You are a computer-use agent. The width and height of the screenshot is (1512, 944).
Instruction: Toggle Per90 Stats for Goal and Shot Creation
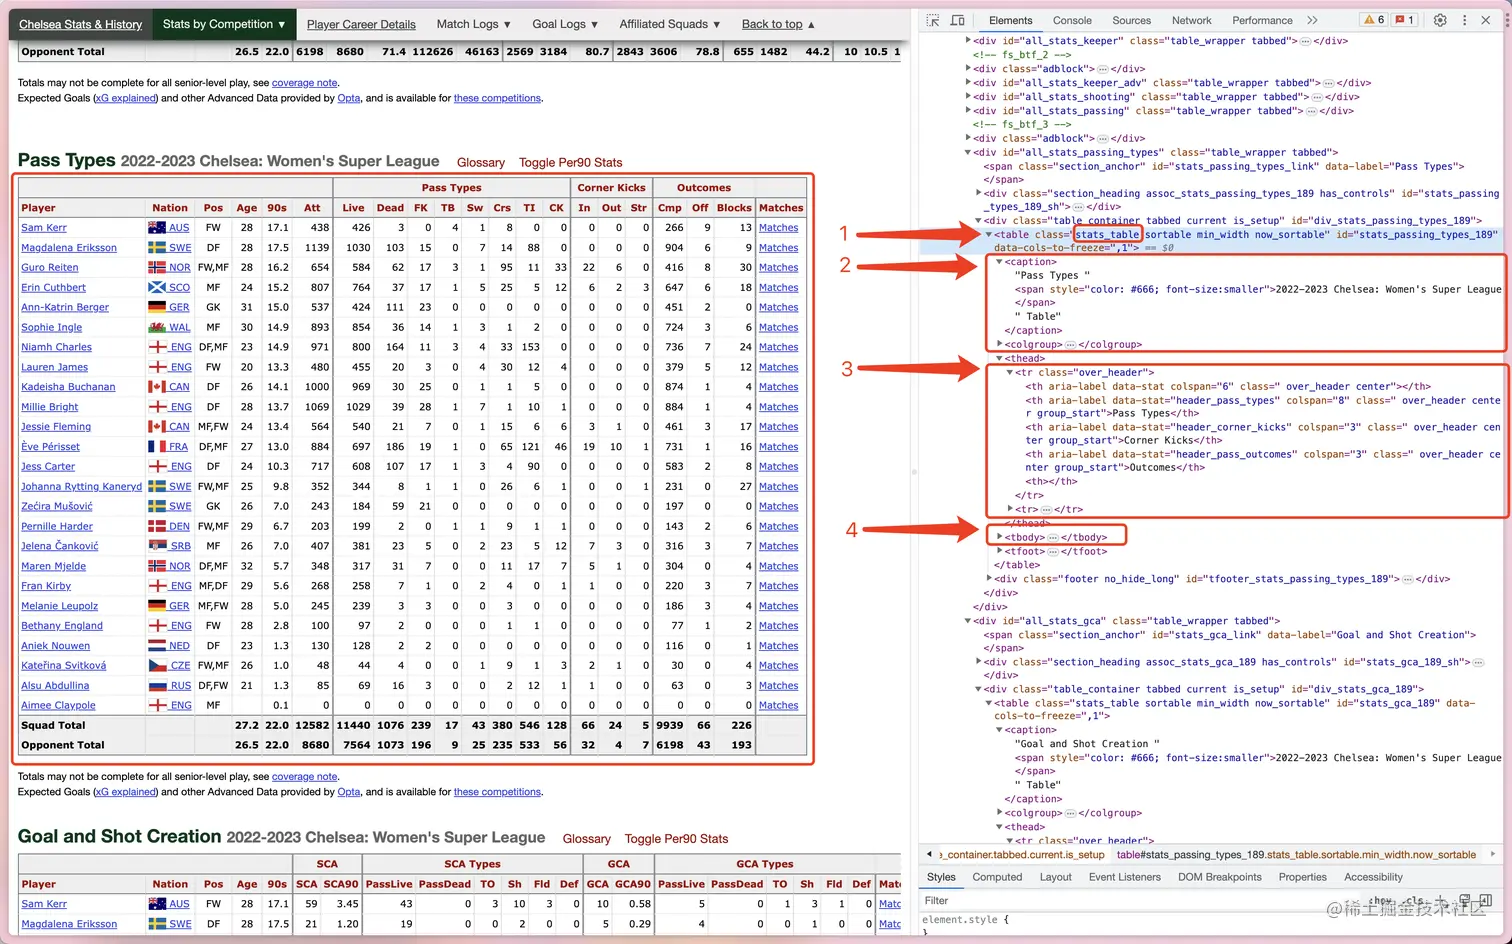(x=676, y=839)
